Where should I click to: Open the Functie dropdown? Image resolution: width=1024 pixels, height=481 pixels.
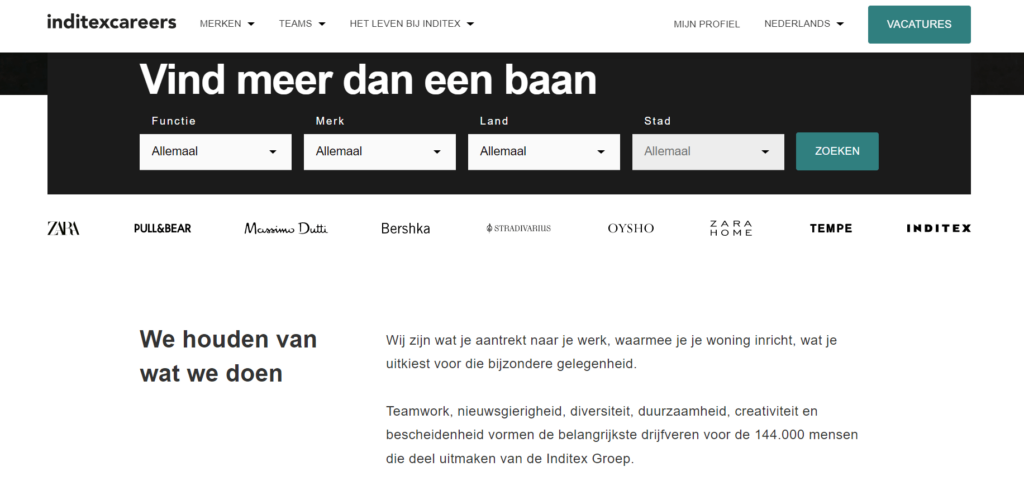point(216,152)
